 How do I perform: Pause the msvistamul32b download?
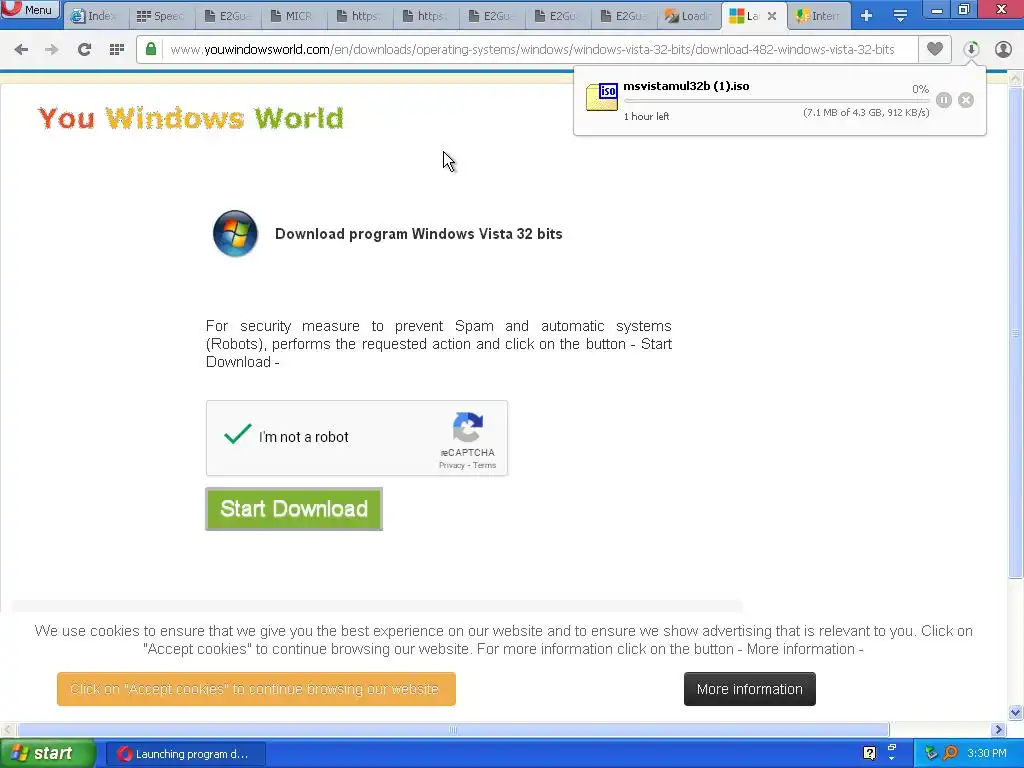(944, 100)
